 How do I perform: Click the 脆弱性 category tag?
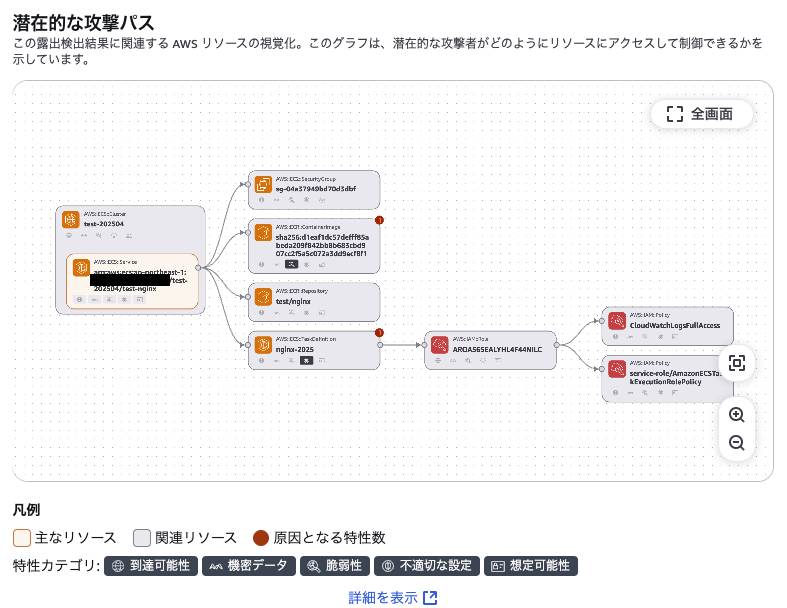coord(335,566)
